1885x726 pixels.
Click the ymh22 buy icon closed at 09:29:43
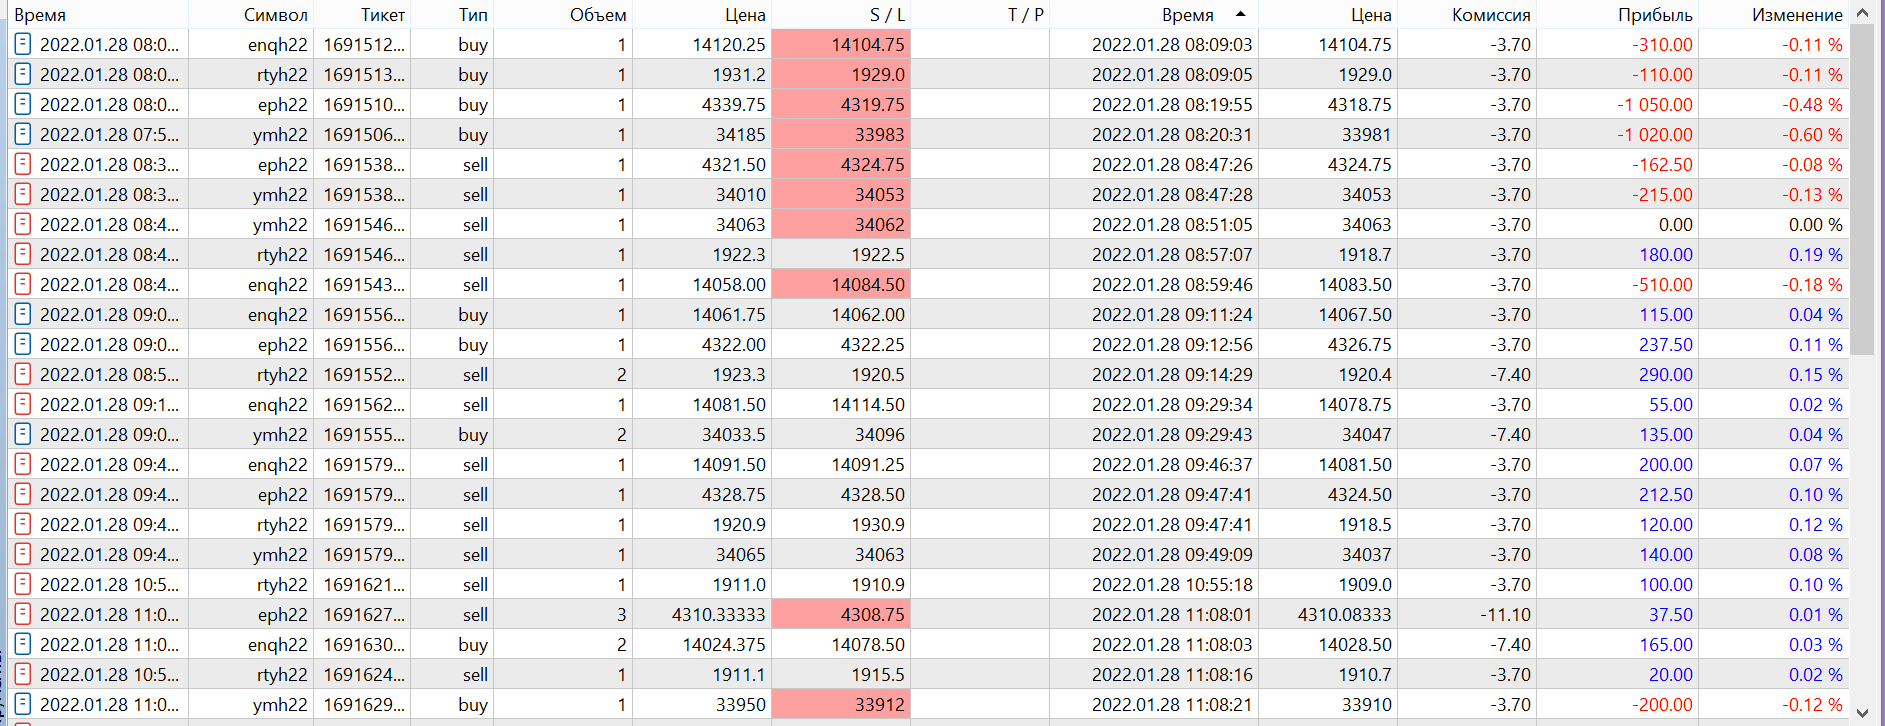click(x=22, y=434)
